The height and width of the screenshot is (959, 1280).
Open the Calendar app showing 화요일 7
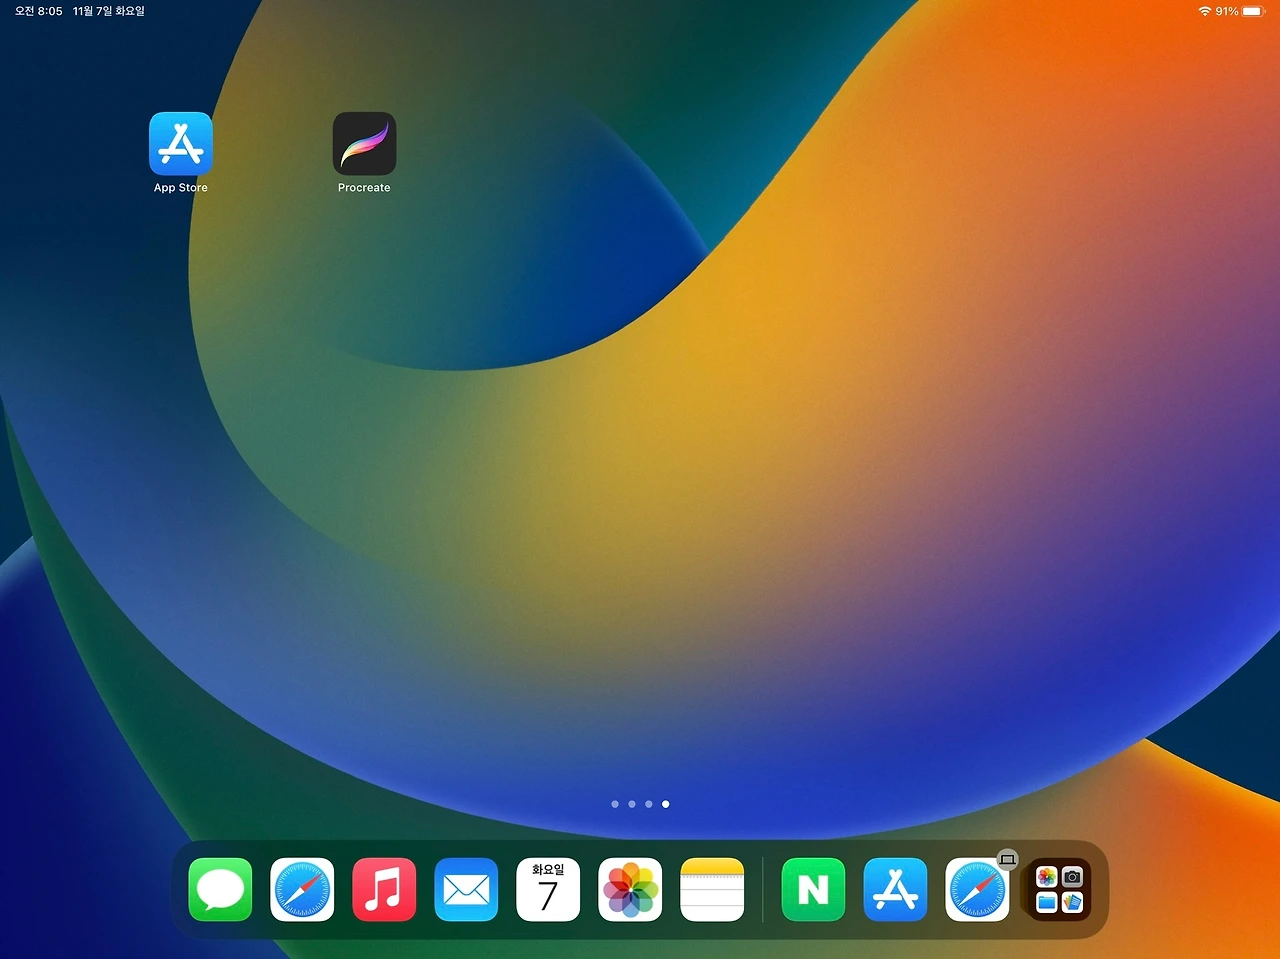(x=548, y=890)
